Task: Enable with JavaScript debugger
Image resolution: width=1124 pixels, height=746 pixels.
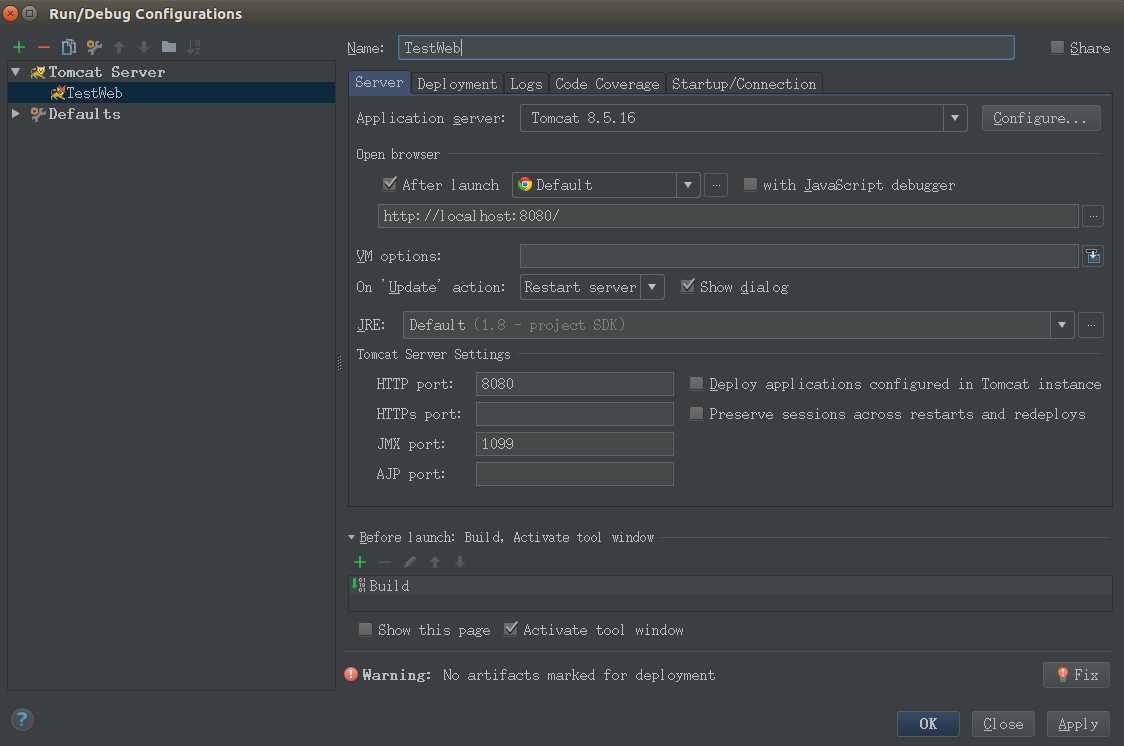Action: 750,184
